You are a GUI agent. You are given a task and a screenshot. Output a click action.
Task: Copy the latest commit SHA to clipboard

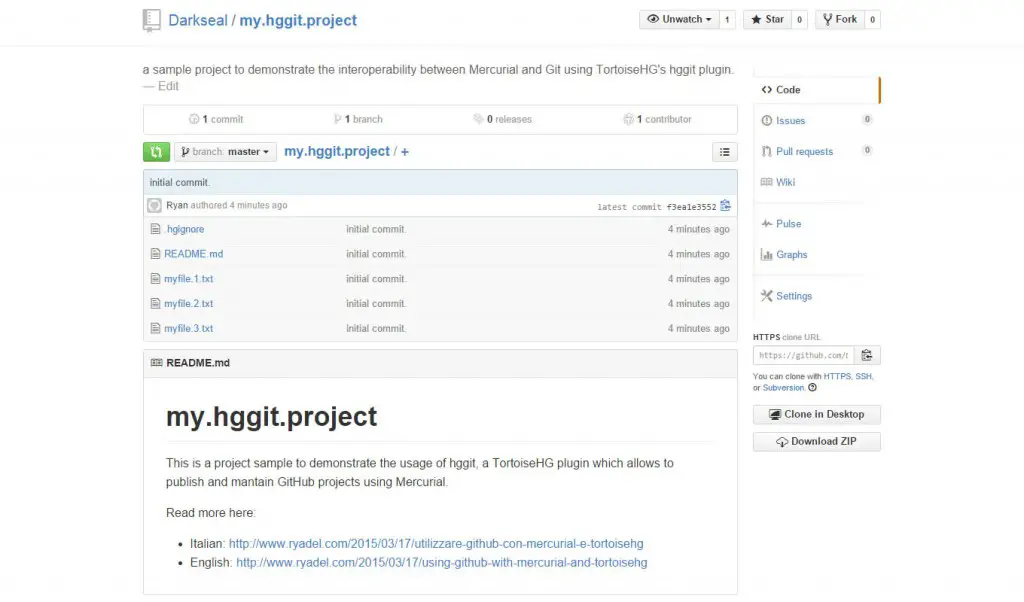pos(725,206)
